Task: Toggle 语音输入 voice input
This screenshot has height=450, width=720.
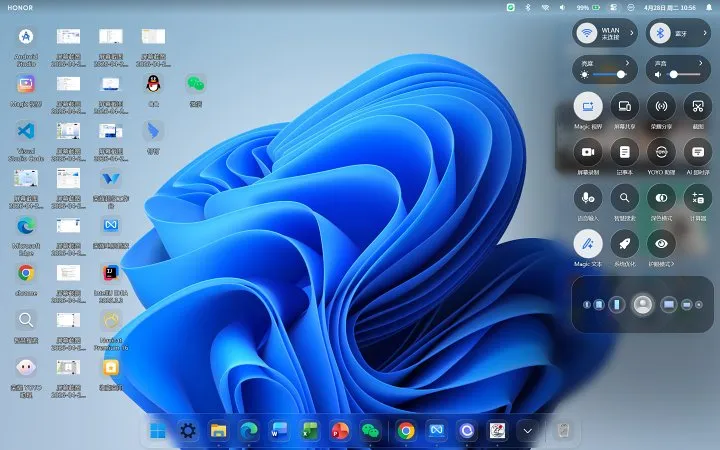Action: pos(588,198)
